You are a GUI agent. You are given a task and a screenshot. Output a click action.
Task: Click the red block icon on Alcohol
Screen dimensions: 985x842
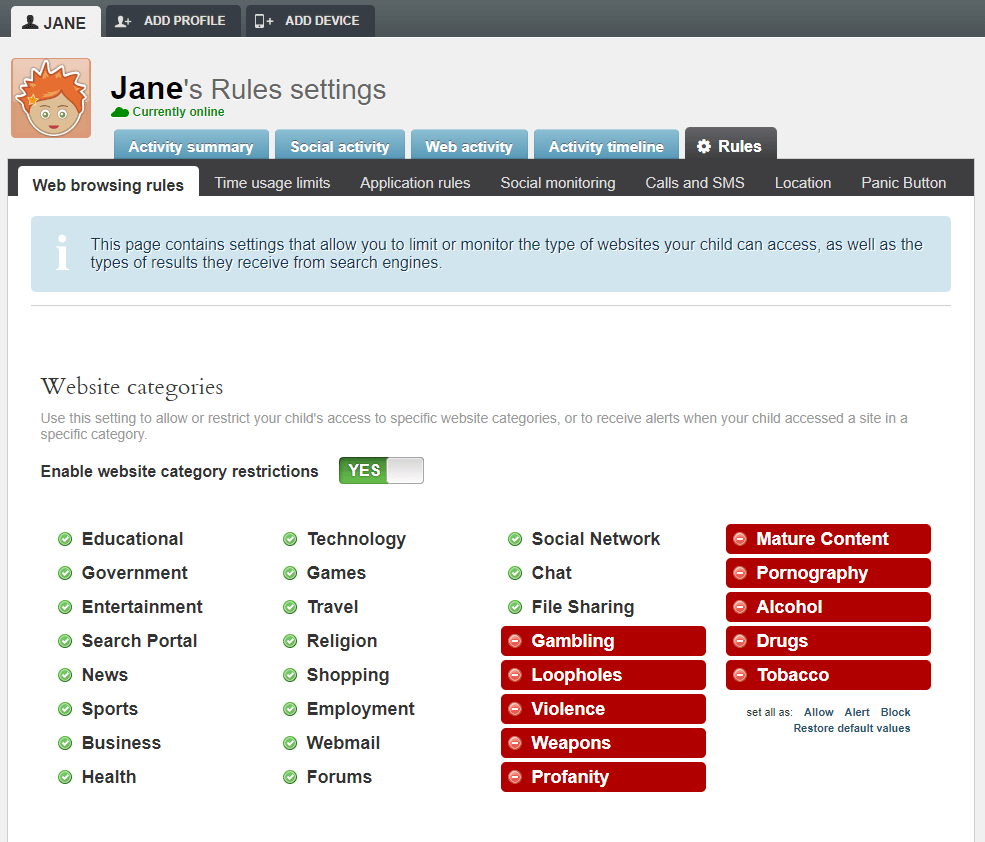pos(740,607)
